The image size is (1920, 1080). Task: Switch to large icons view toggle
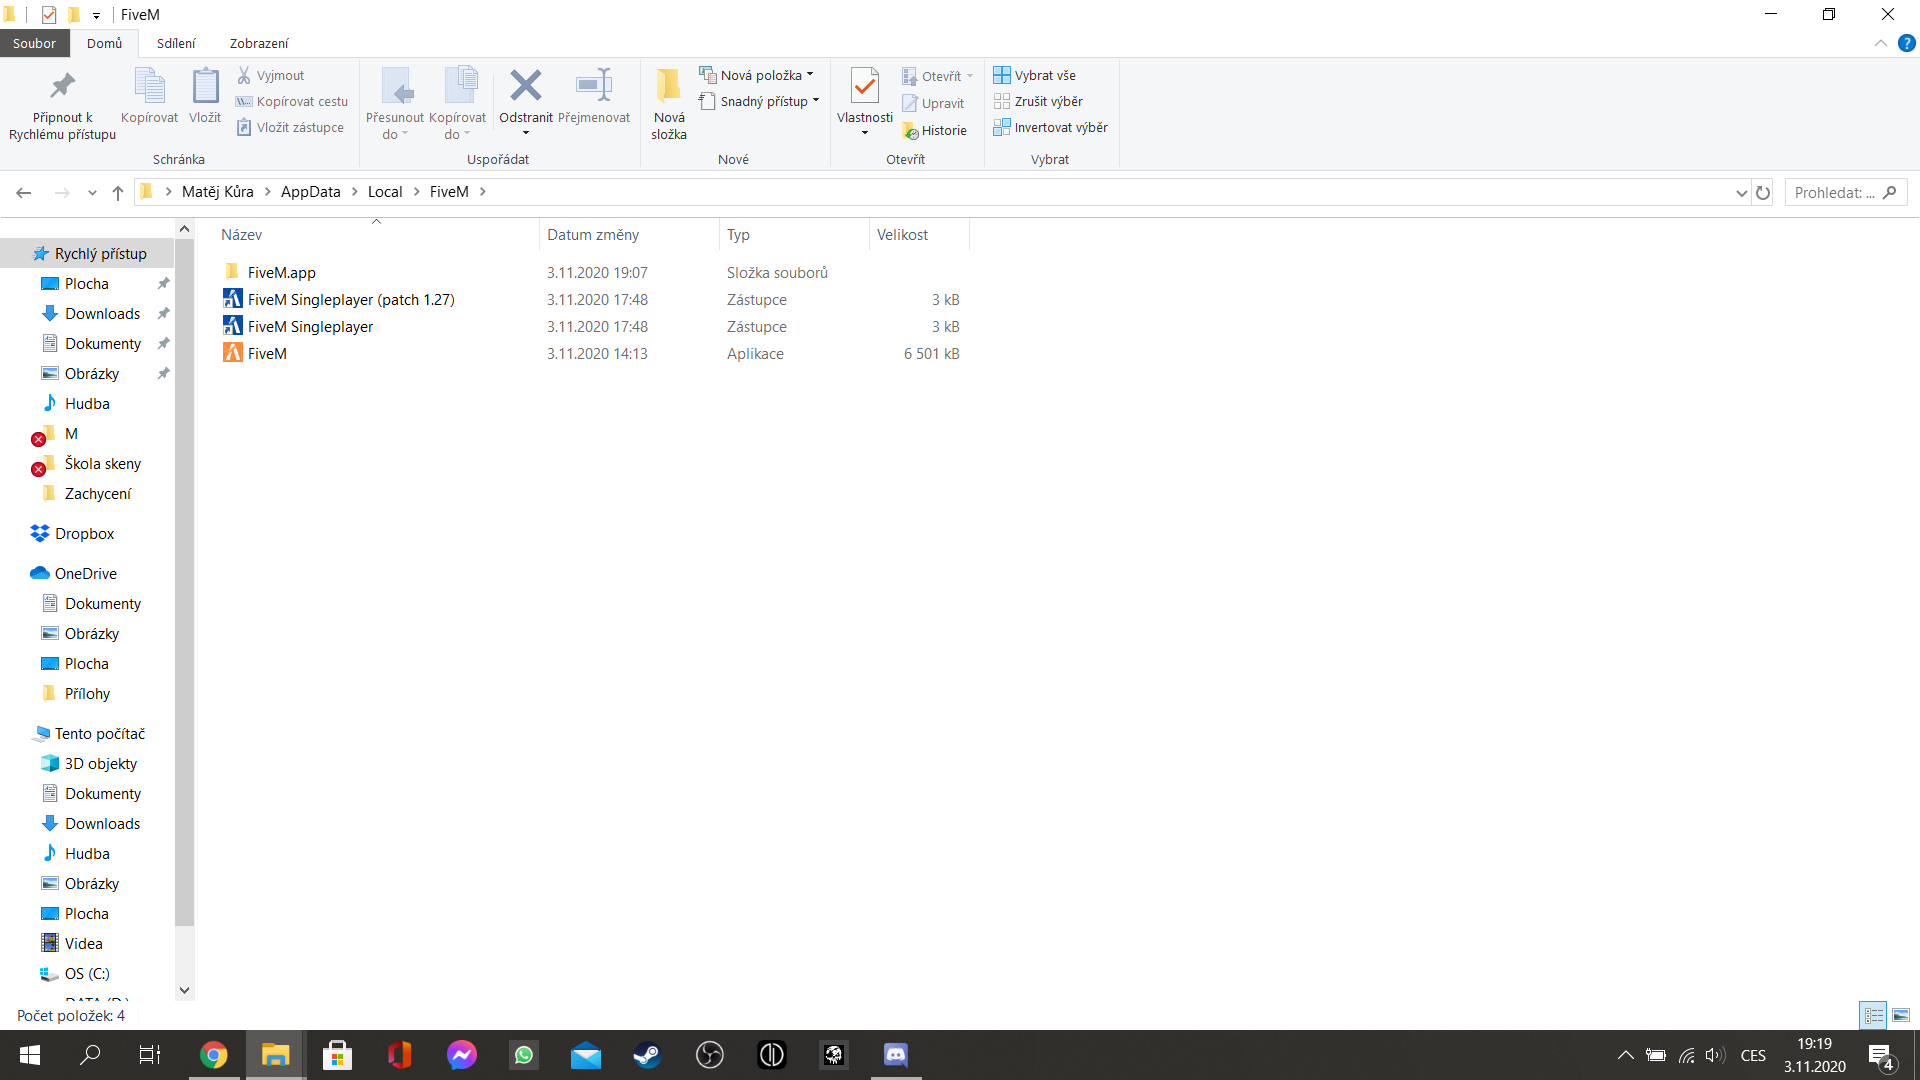pyautogui.click(x=1900, y=1016)
